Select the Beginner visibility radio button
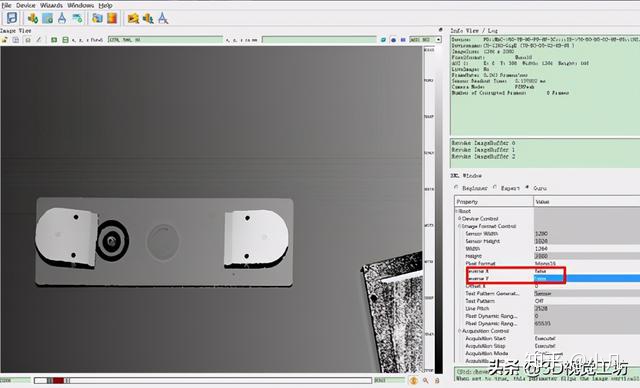 pos(456,188)
